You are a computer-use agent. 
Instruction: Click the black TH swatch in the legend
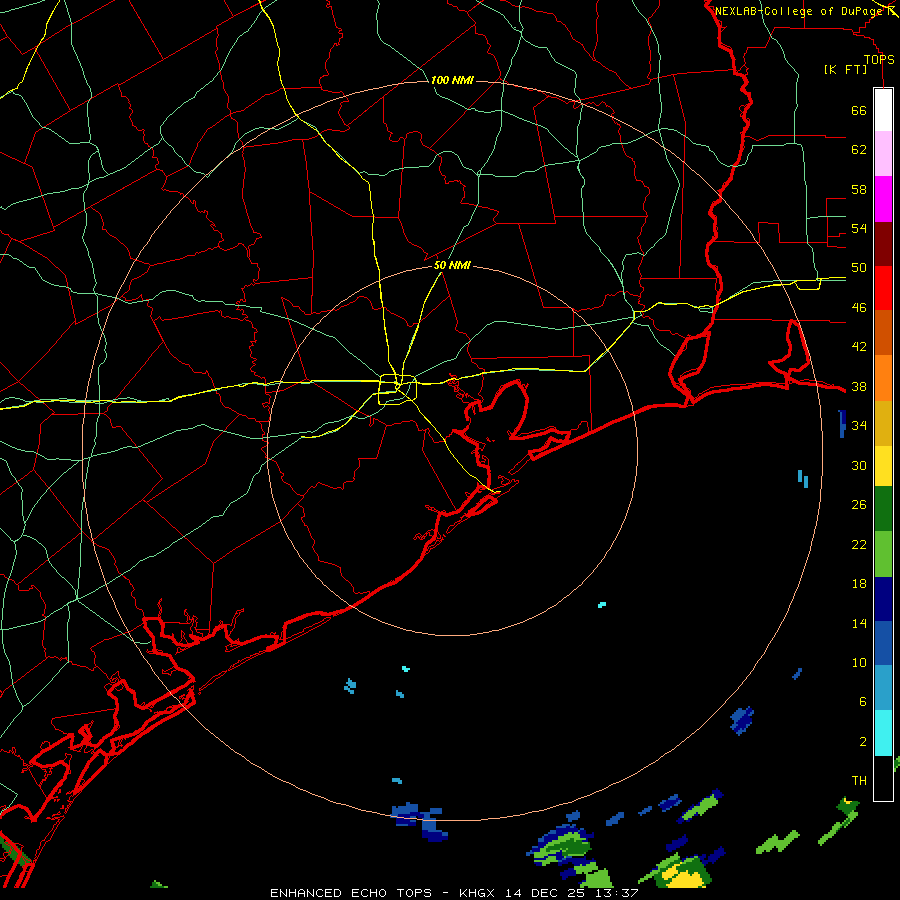(x=883, y=778)
